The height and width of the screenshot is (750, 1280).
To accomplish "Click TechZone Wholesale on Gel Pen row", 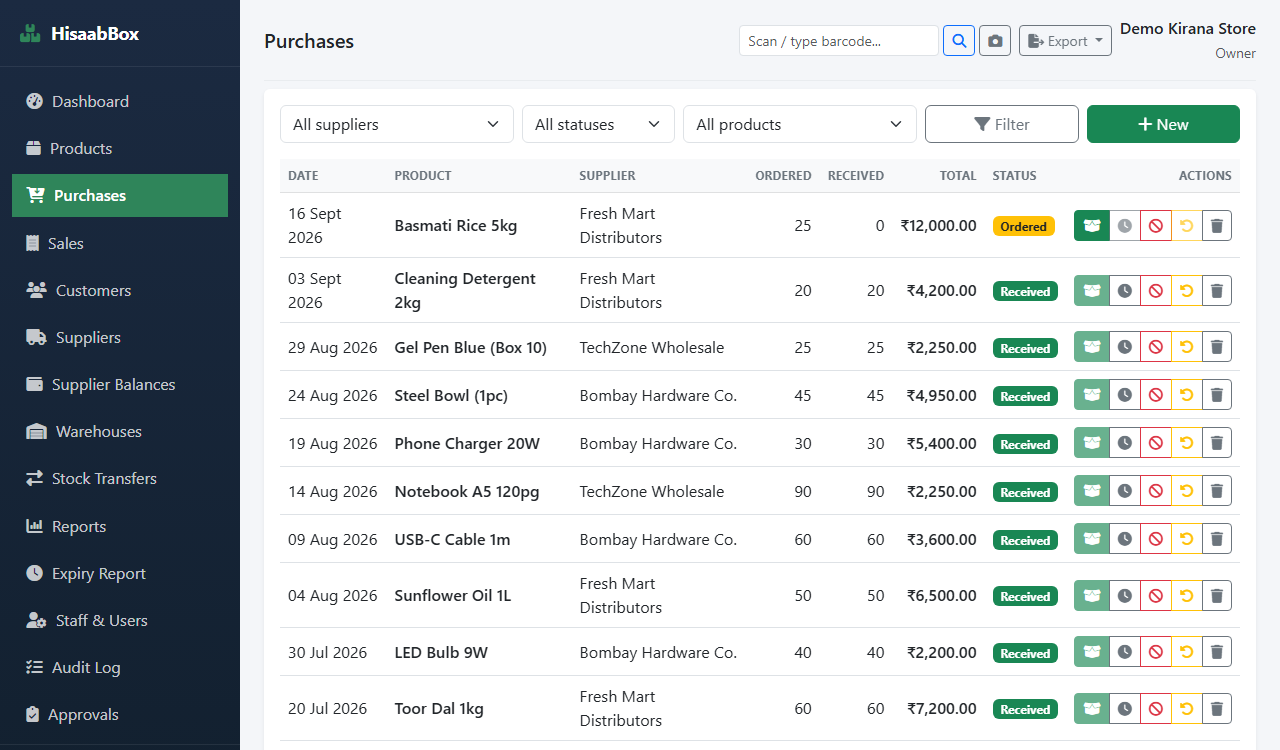I will [x=652, y=347].
